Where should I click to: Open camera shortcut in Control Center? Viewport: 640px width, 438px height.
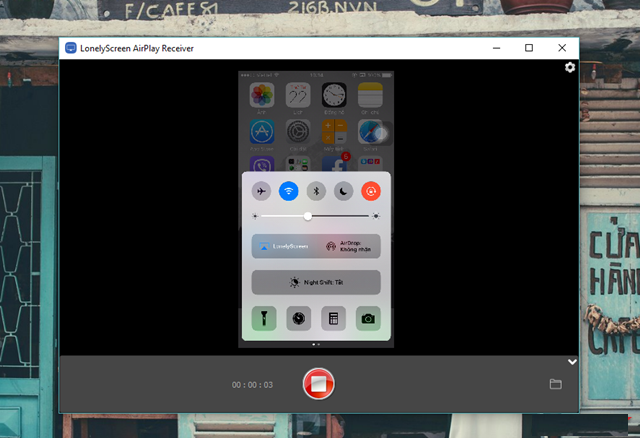pos(368,318)
